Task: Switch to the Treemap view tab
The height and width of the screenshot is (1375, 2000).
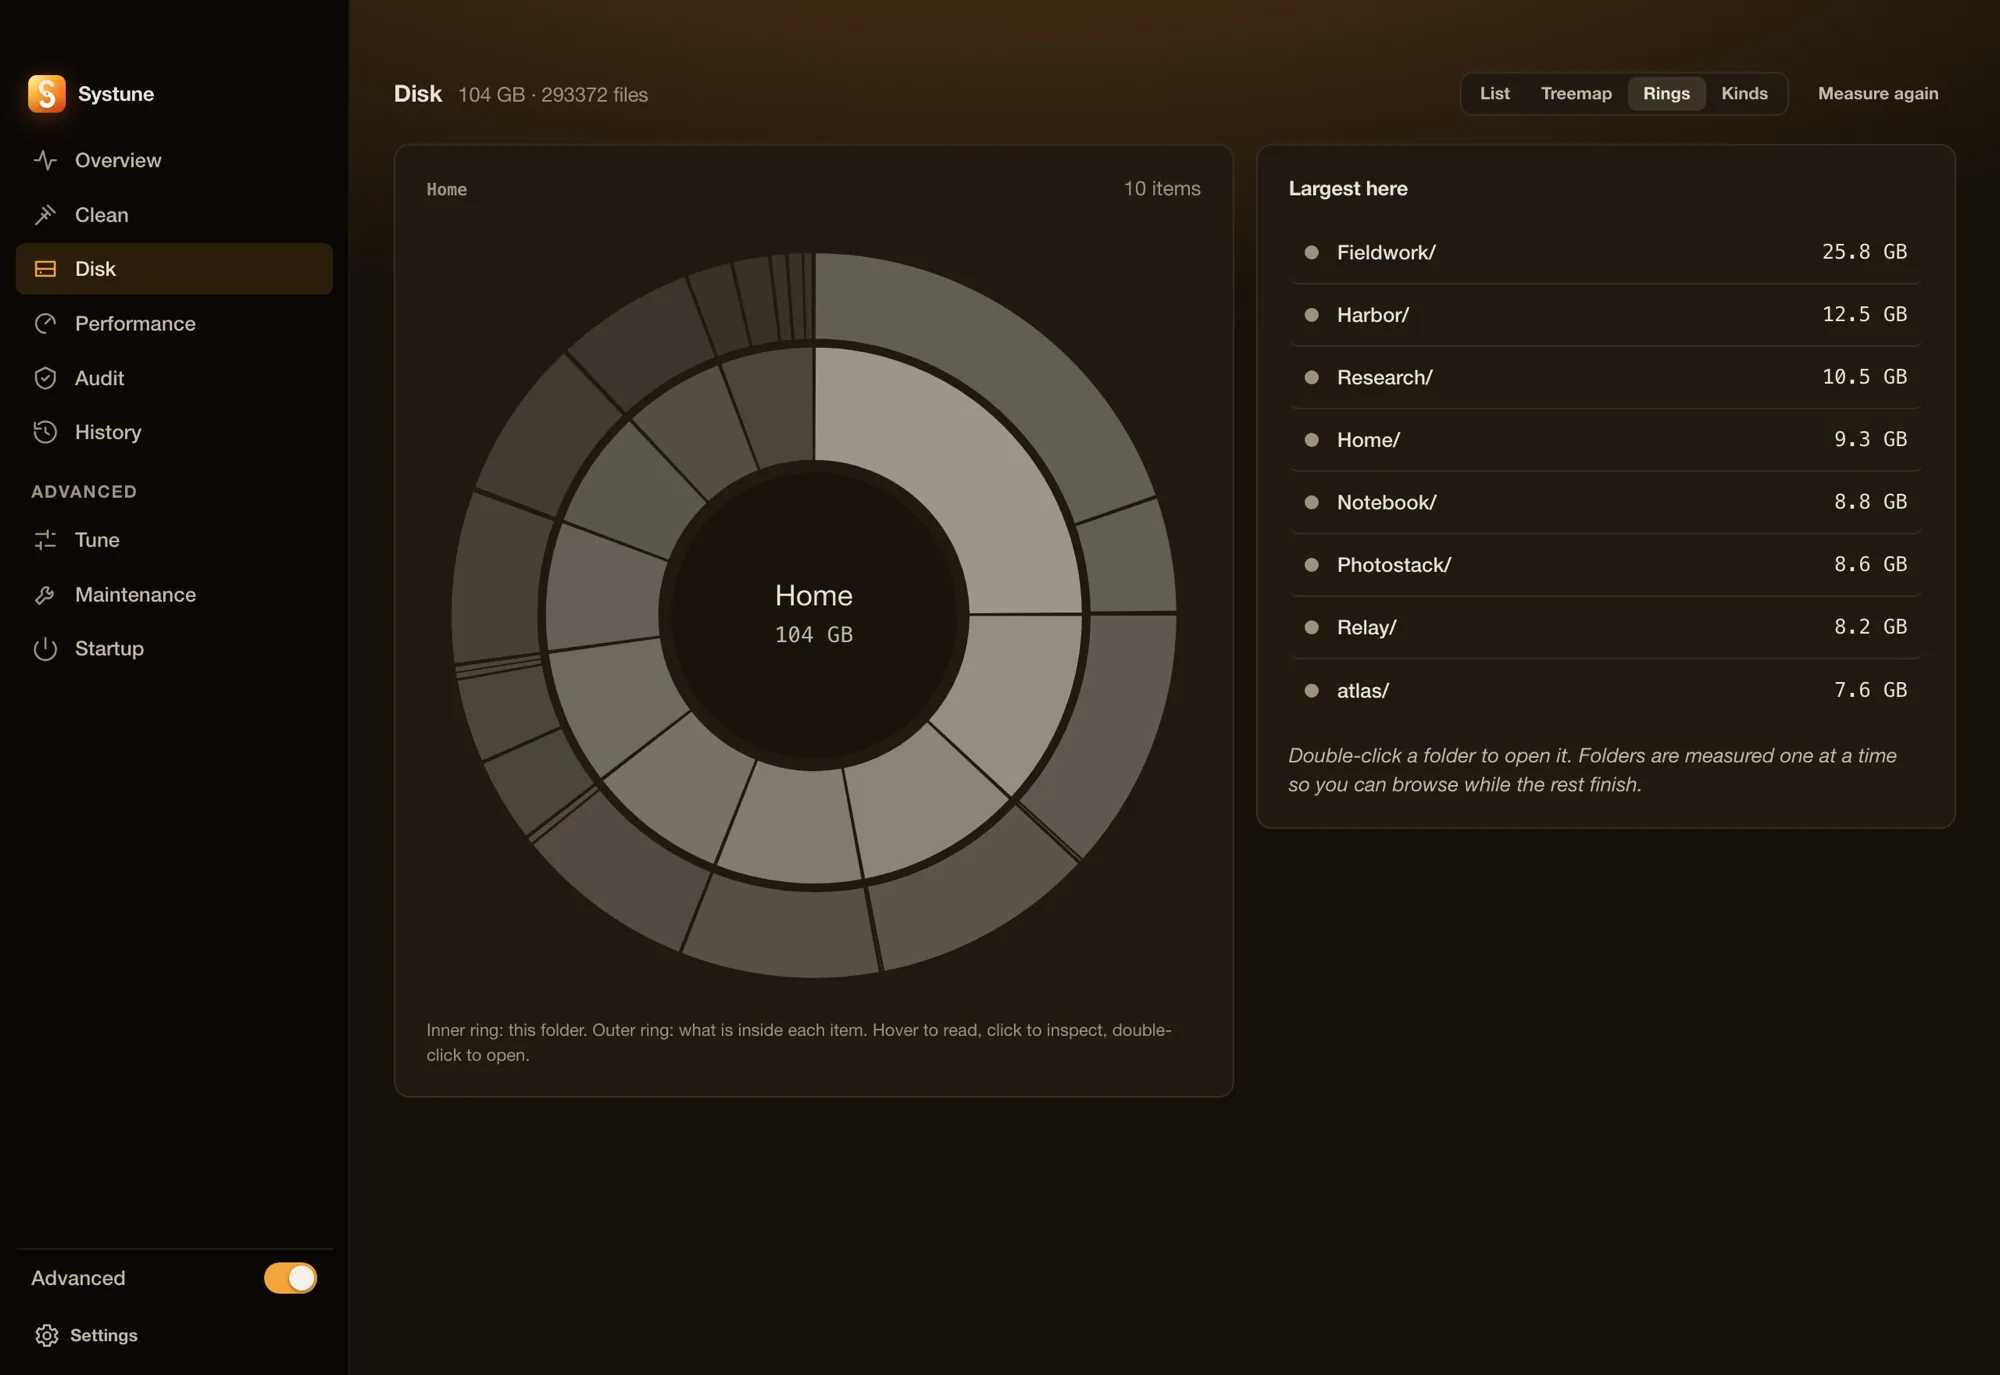Action: 1576,93
